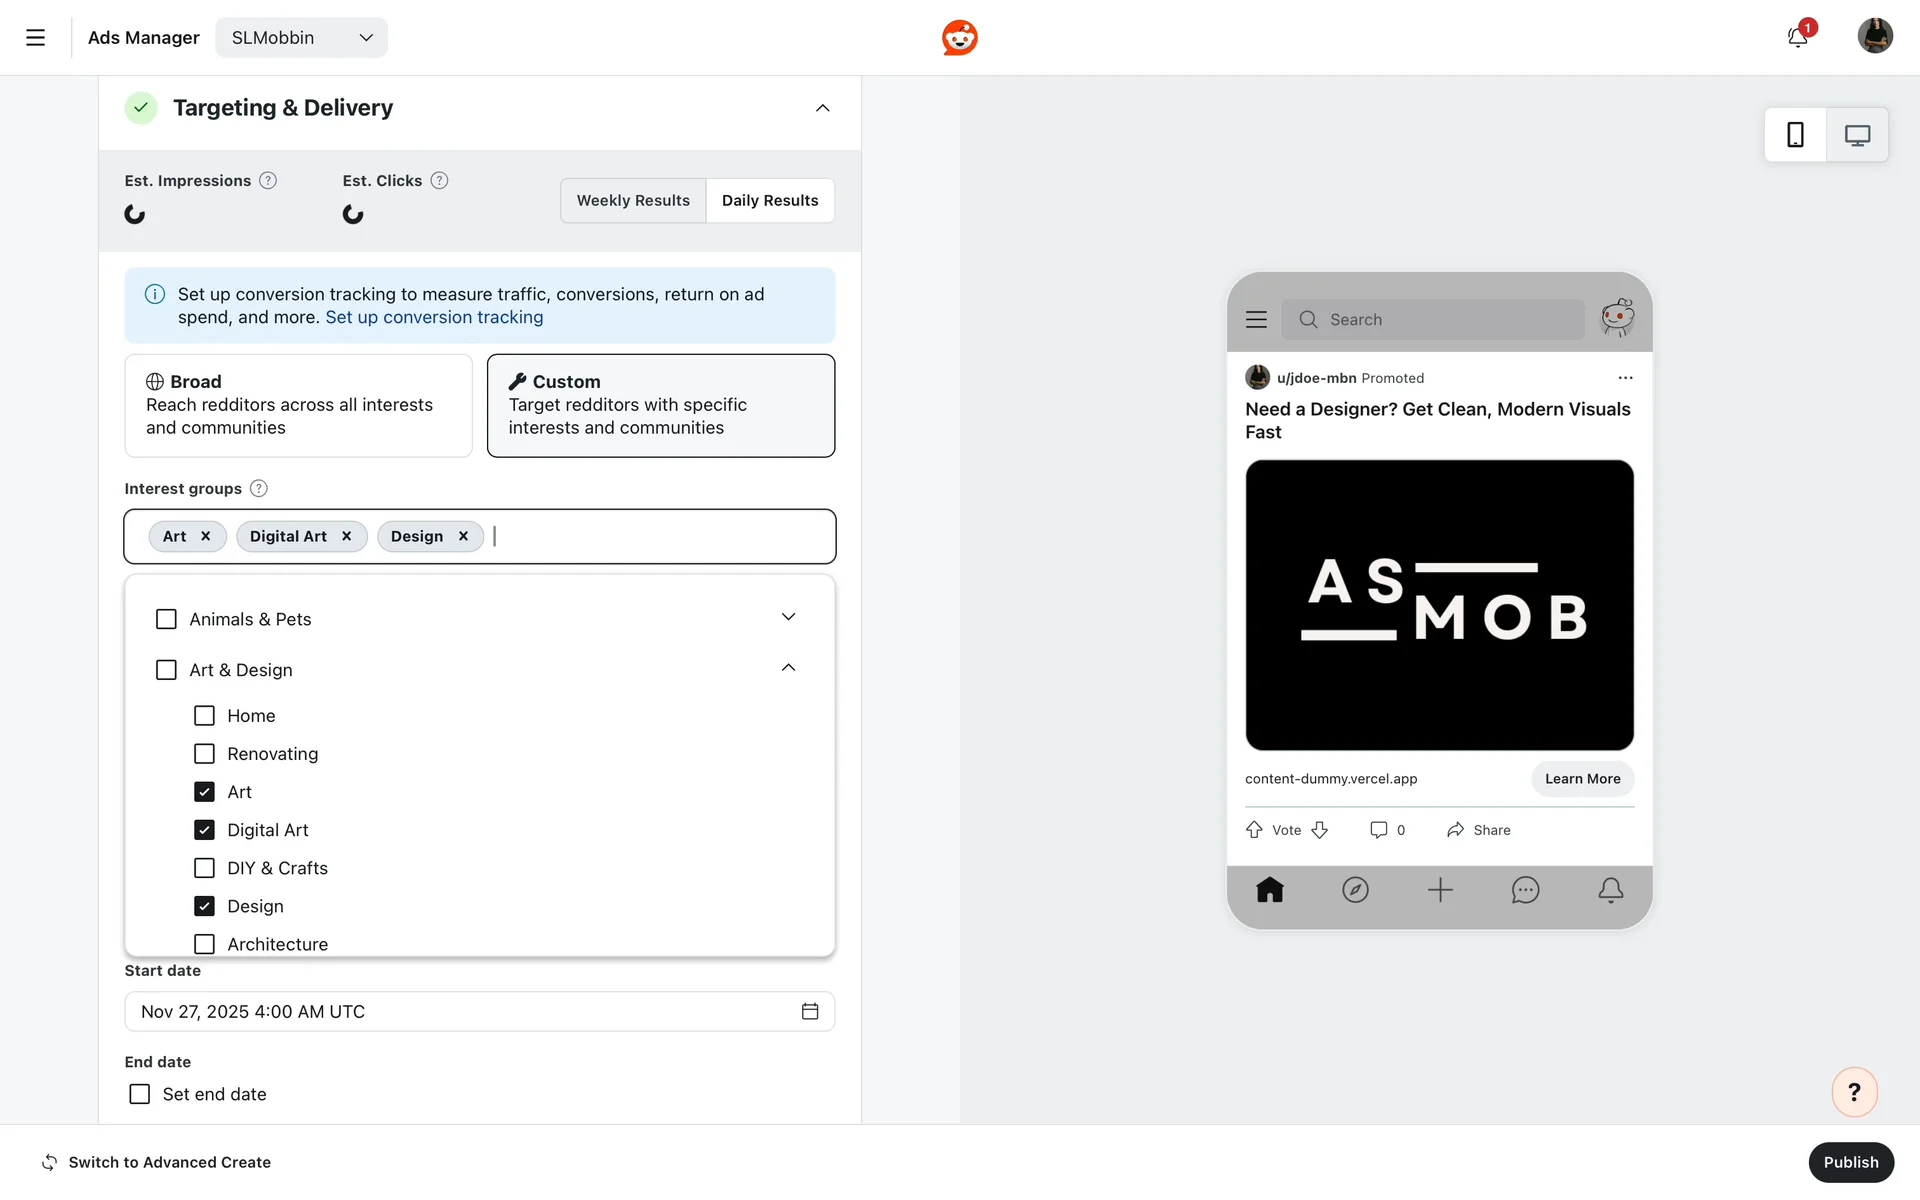The width and height of the screenshot is (1920, 1200).
Task: Open the hamburger main menu
Action: click(x=35, y=38)
